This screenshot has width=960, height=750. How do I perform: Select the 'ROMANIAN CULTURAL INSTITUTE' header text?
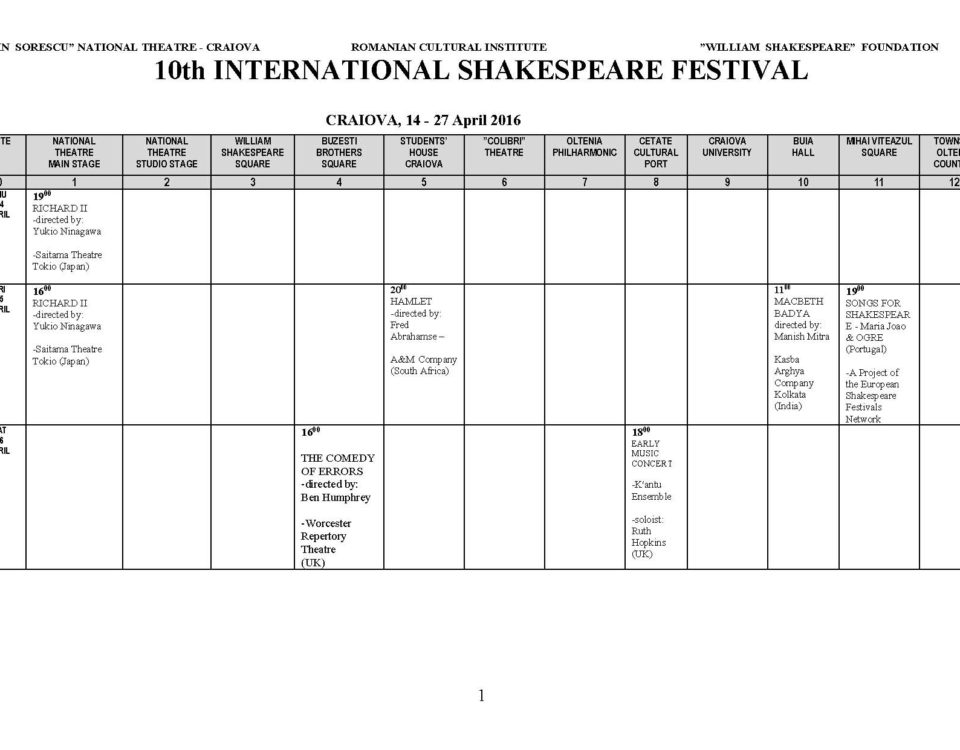(449, 47)
